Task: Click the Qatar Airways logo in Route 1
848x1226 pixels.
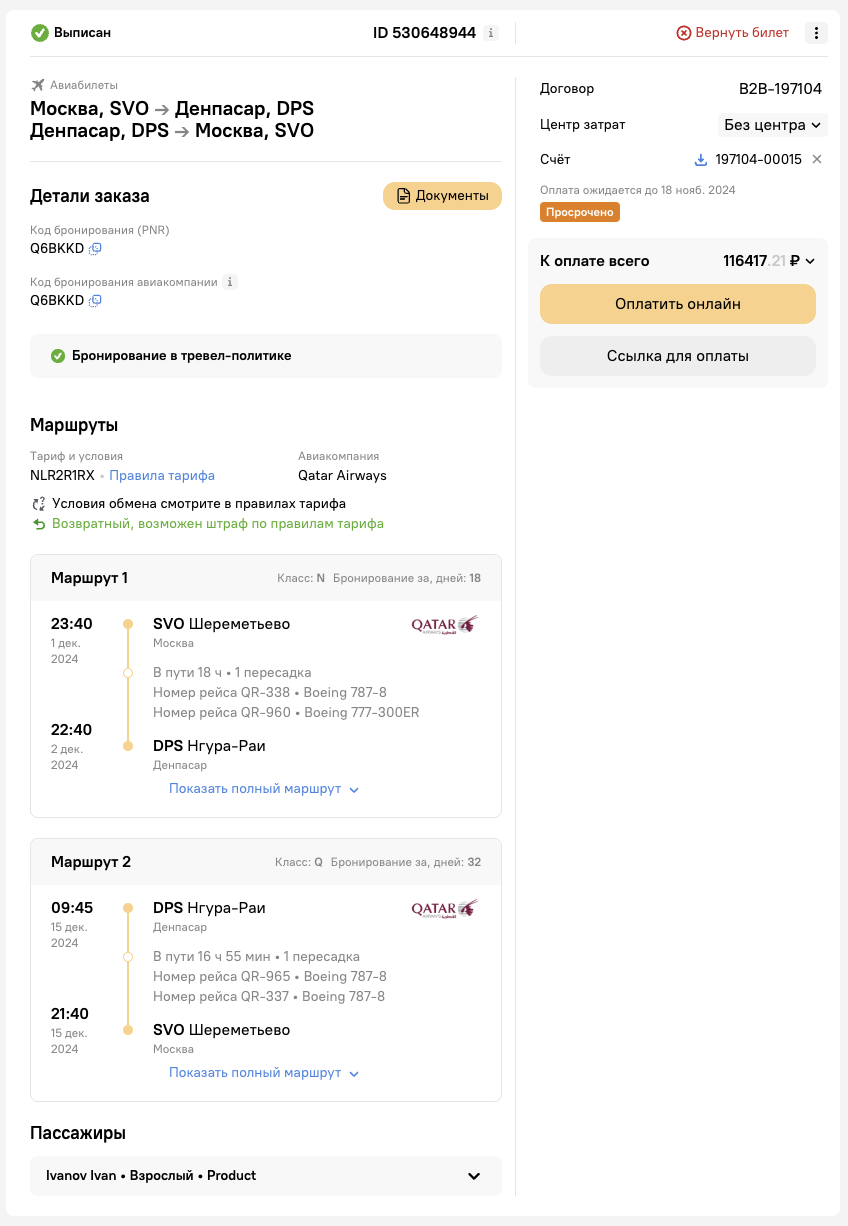Action: [445, 625]
